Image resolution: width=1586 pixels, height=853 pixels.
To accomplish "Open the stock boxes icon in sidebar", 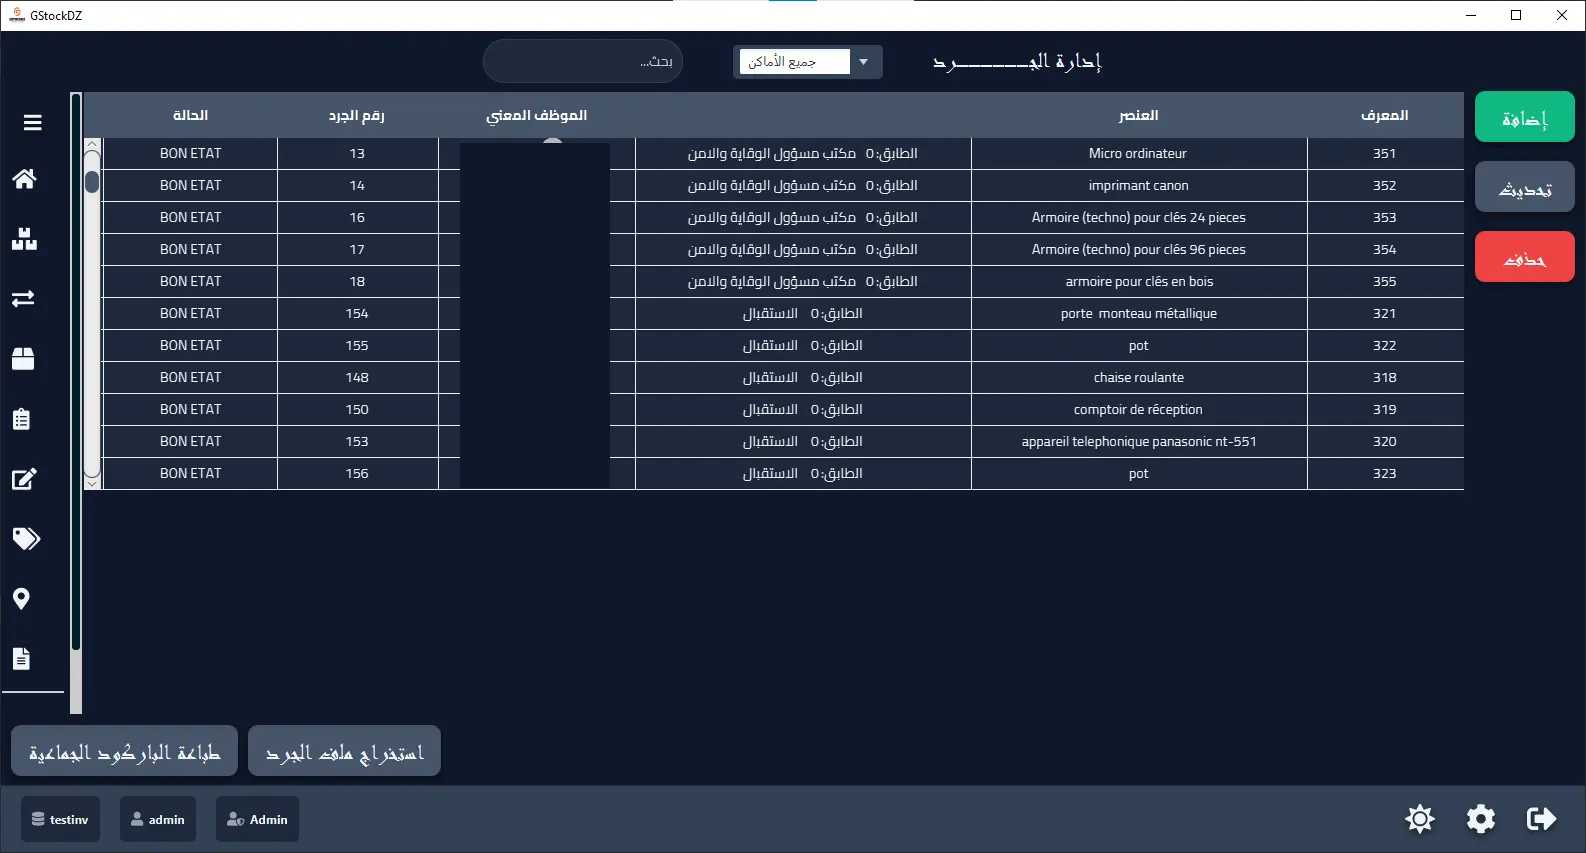I will (24, 239).
